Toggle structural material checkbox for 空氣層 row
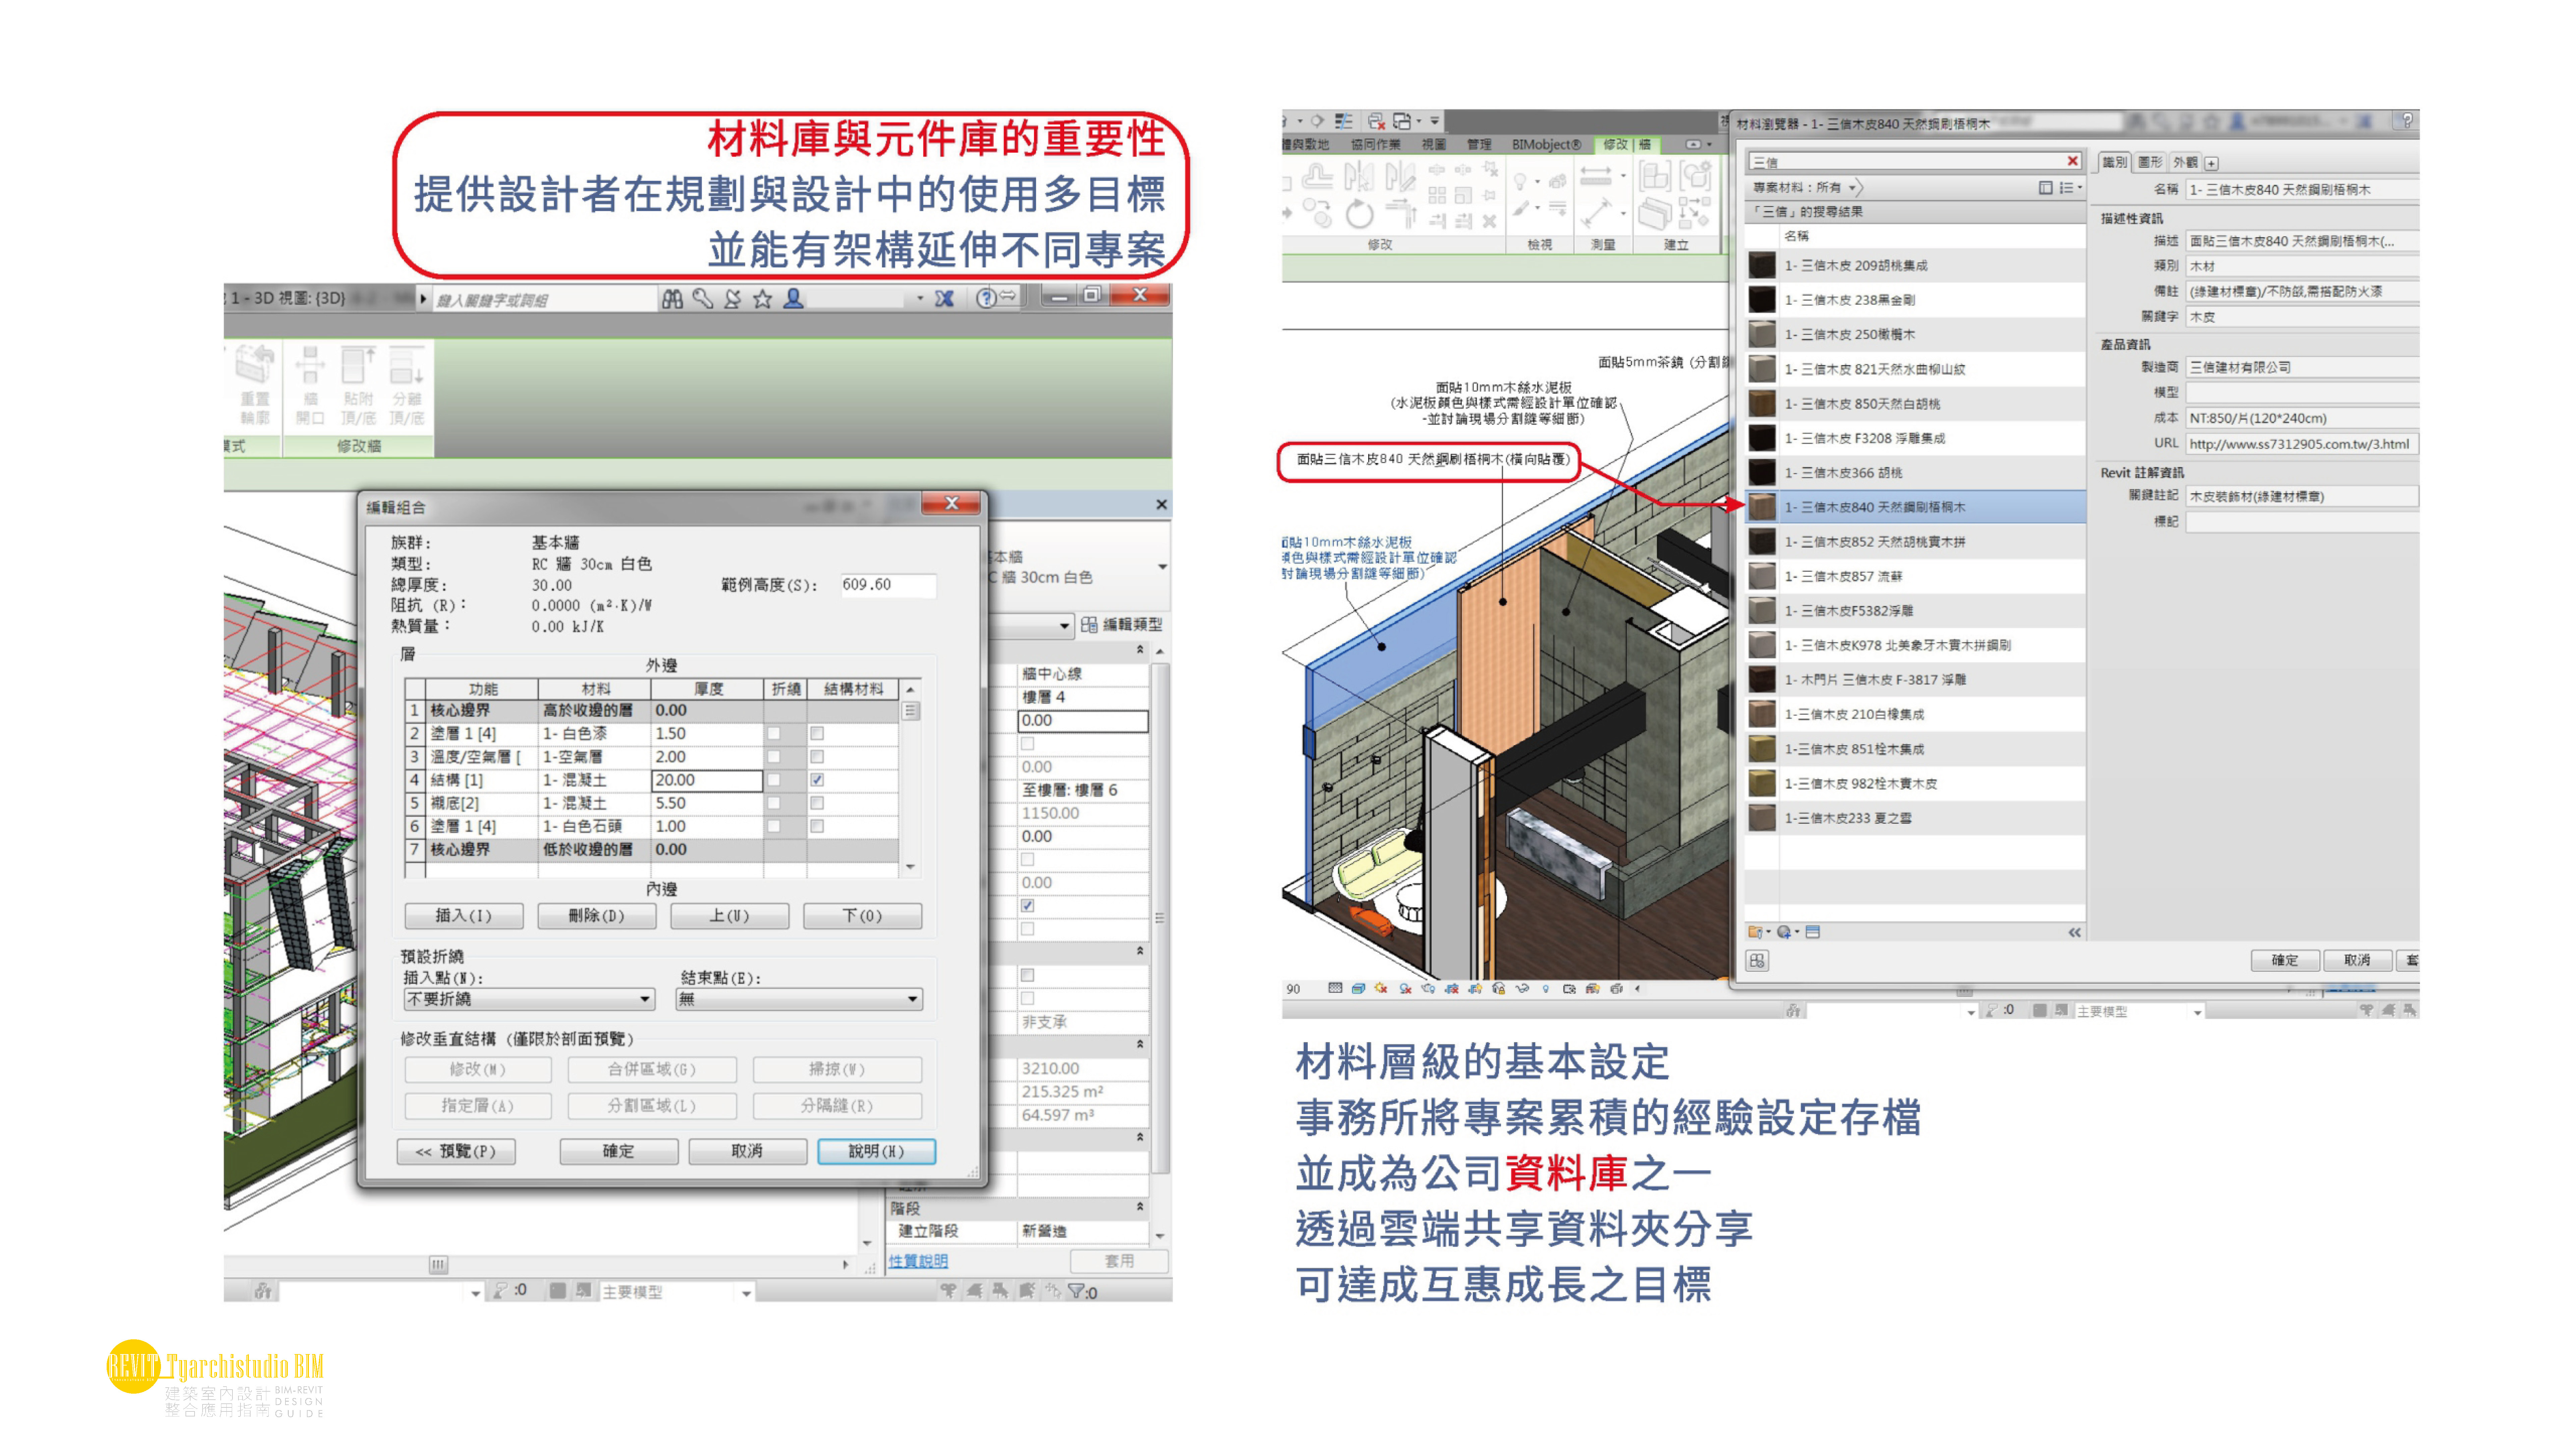Screen dimensions: 2576x1449 pyautogui.click(x=817, y=757)
